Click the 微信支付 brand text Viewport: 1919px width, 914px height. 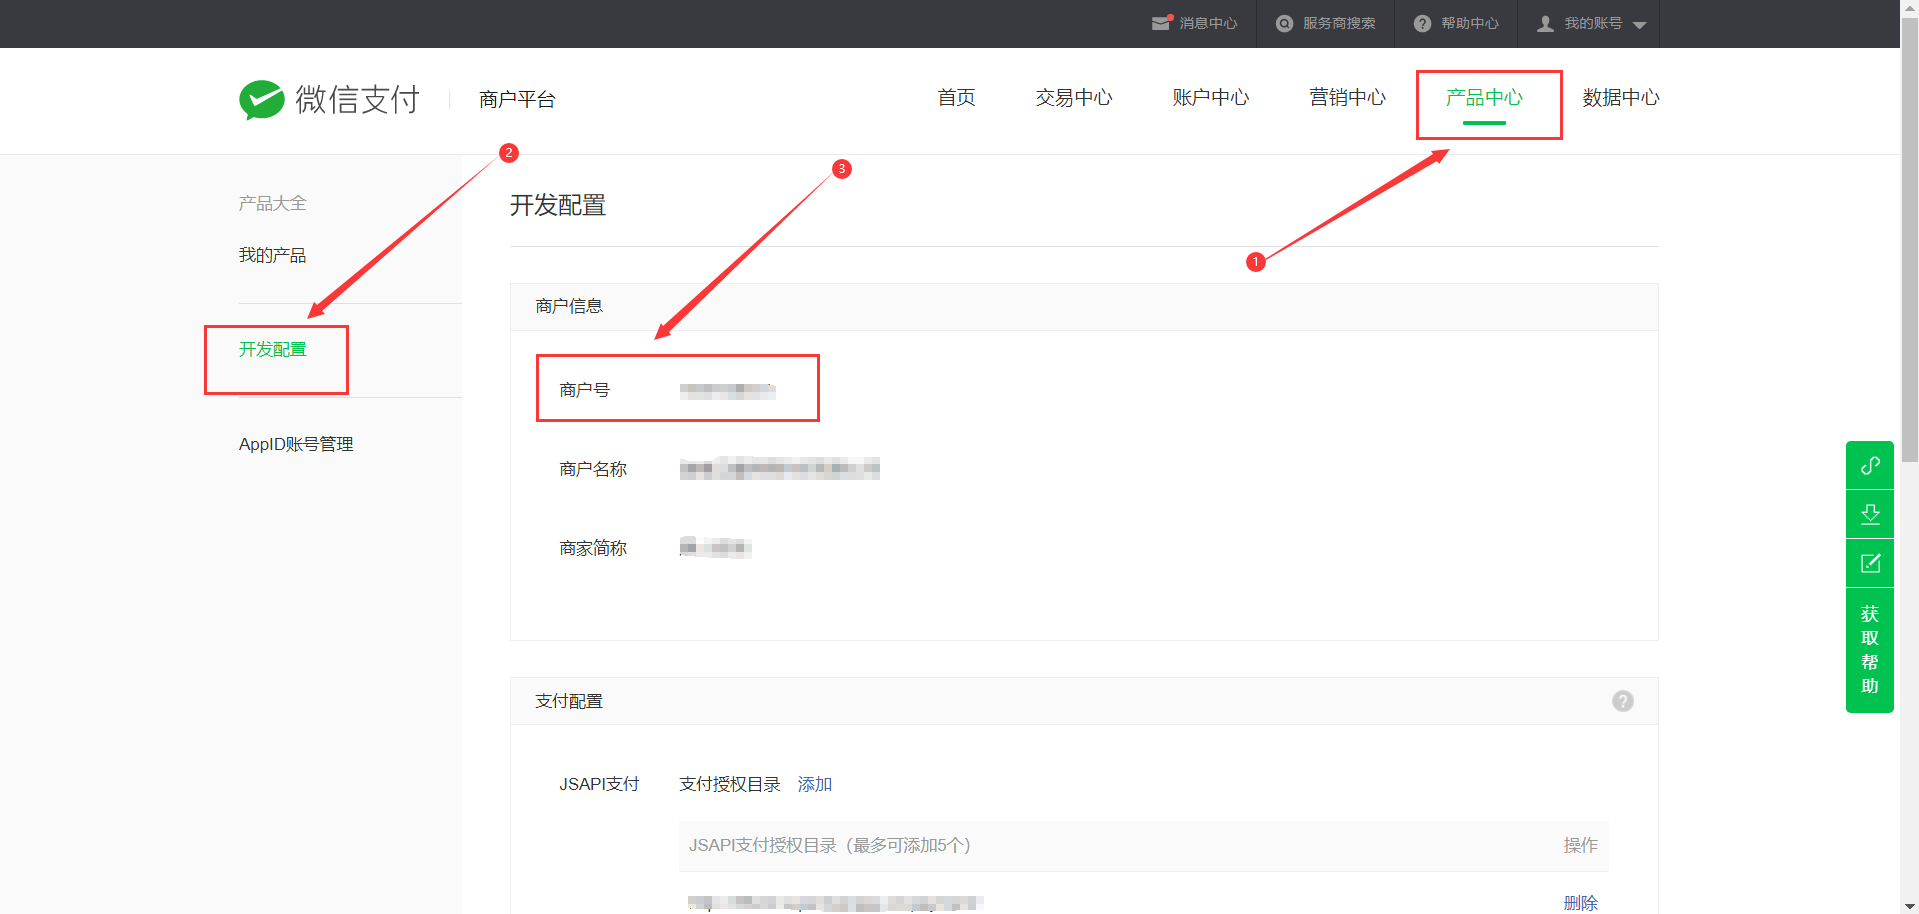point(357,100)
